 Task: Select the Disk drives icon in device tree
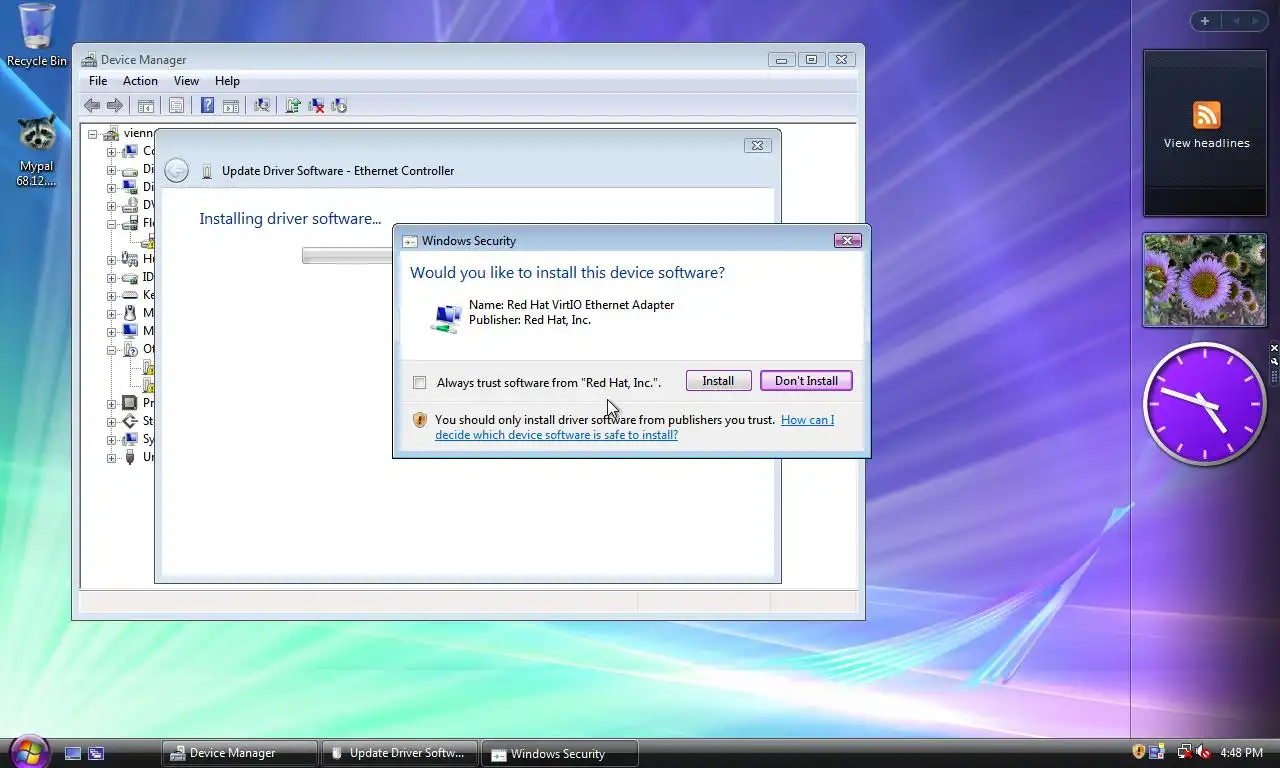[x=129, y=169]
